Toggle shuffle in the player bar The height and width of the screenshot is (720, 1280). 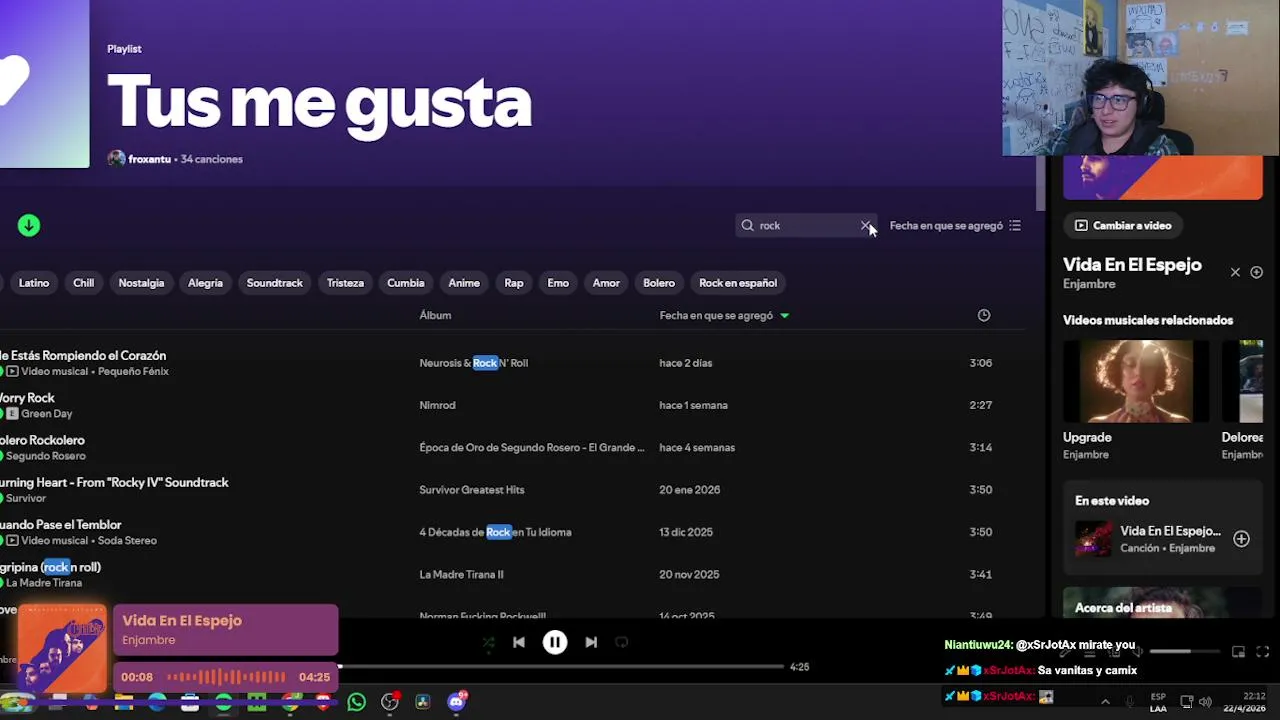488,643
